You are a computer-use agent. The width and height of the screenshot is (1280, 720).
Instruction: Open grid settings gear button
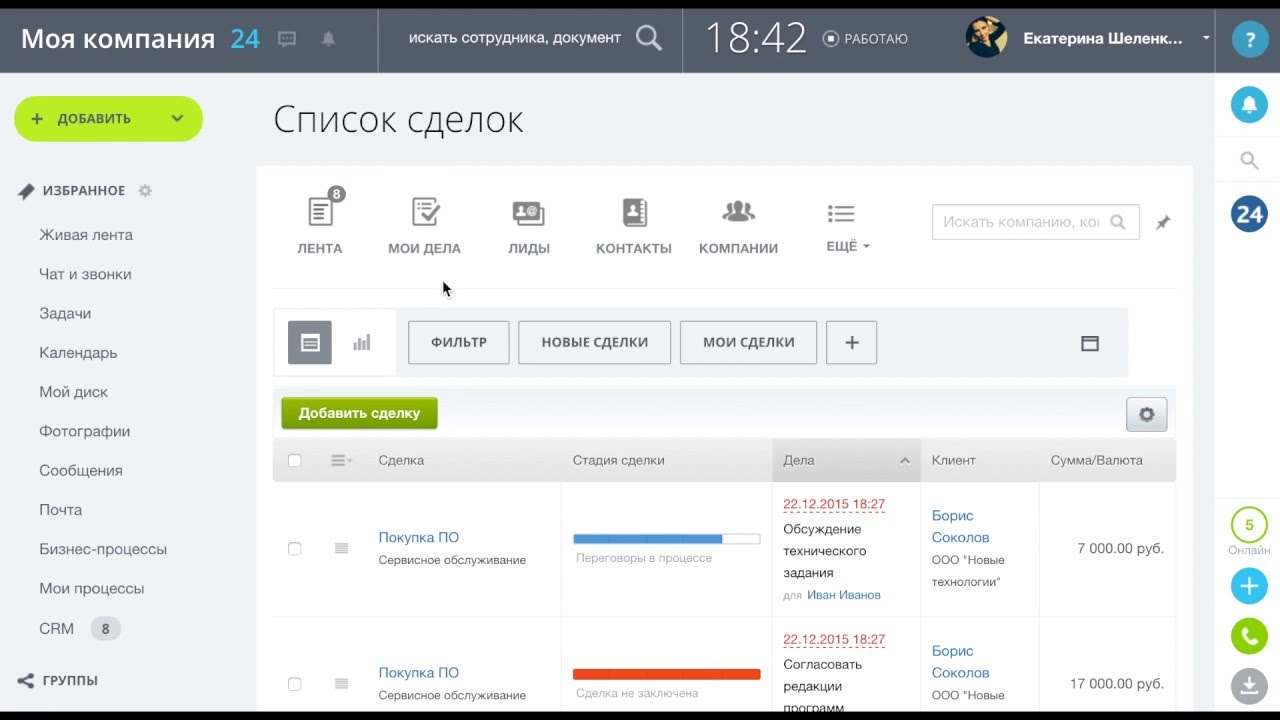(x=1147, y=414)
